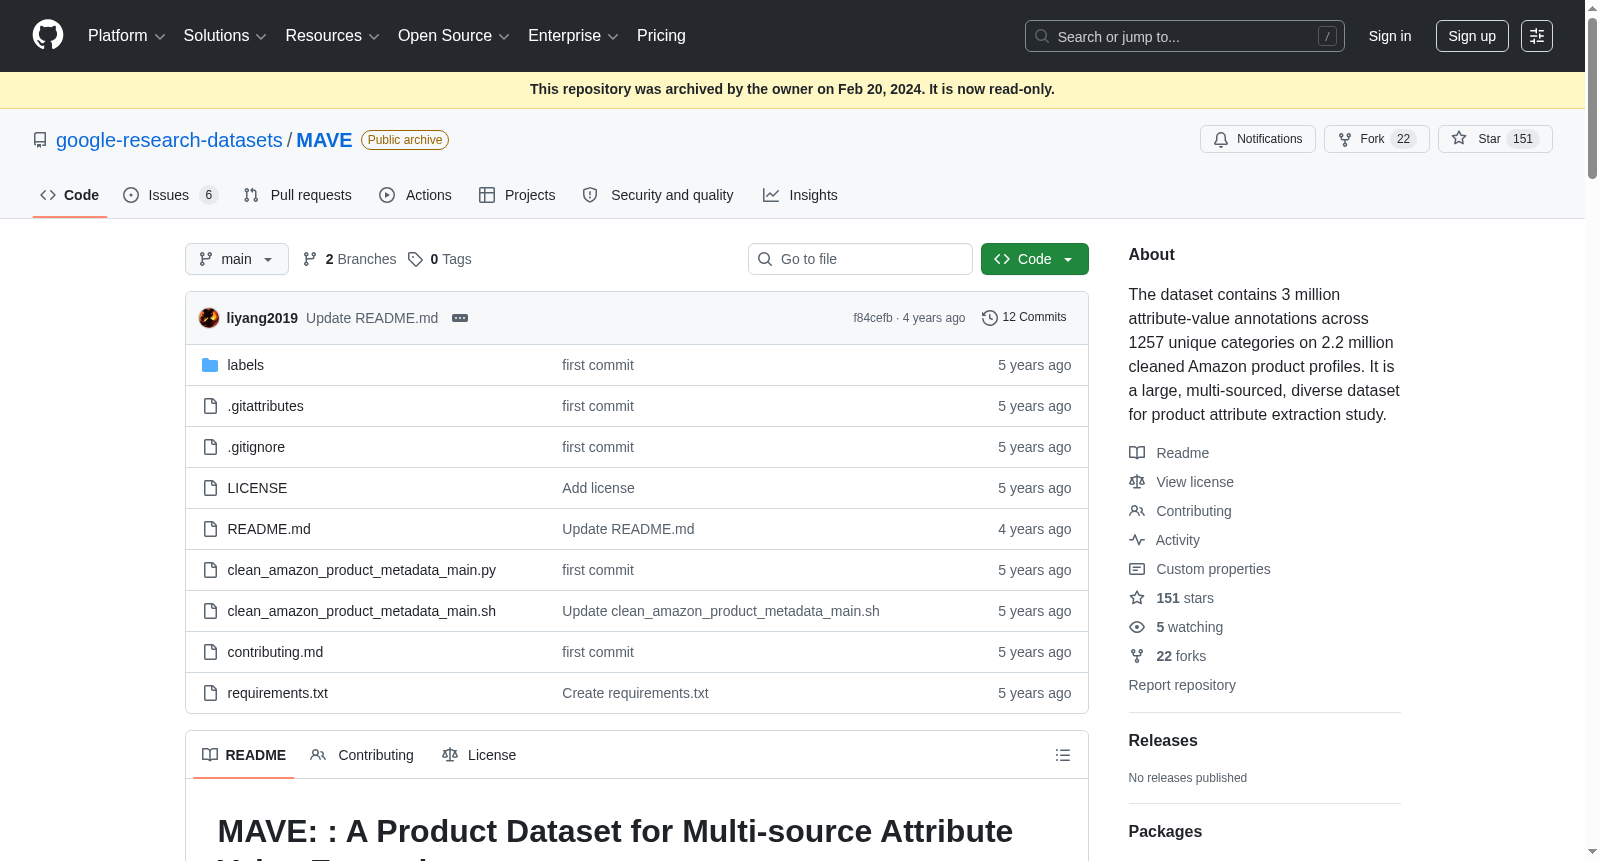
Task: Open clean_amazon_product_metadata_main.sh file name
Action: pyautogui.click(x=362, y=611)
